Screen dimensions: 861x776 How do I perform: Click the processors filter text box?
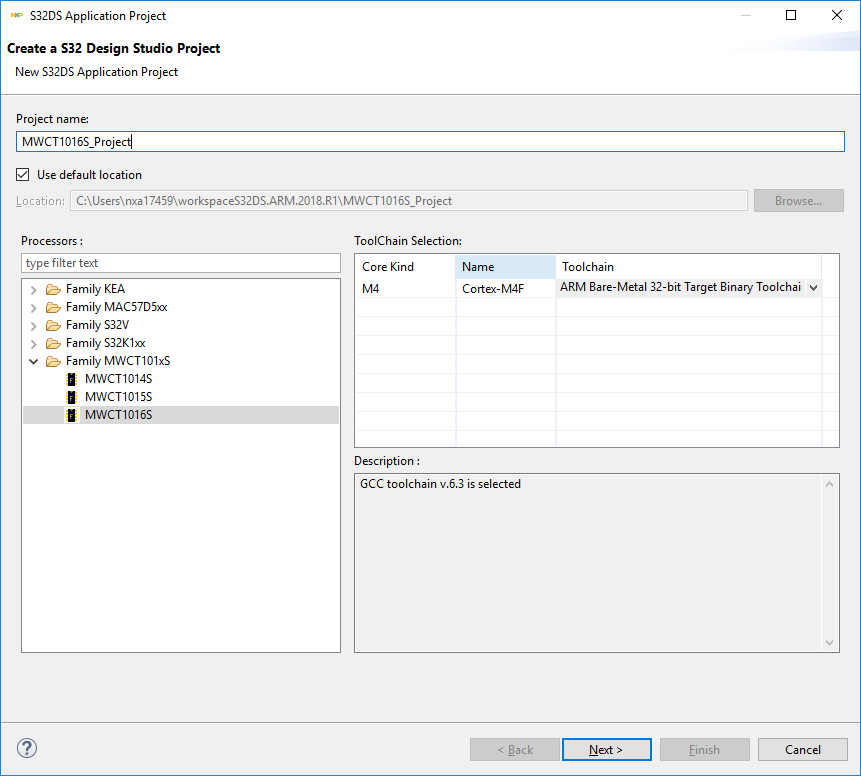(181, 263)
